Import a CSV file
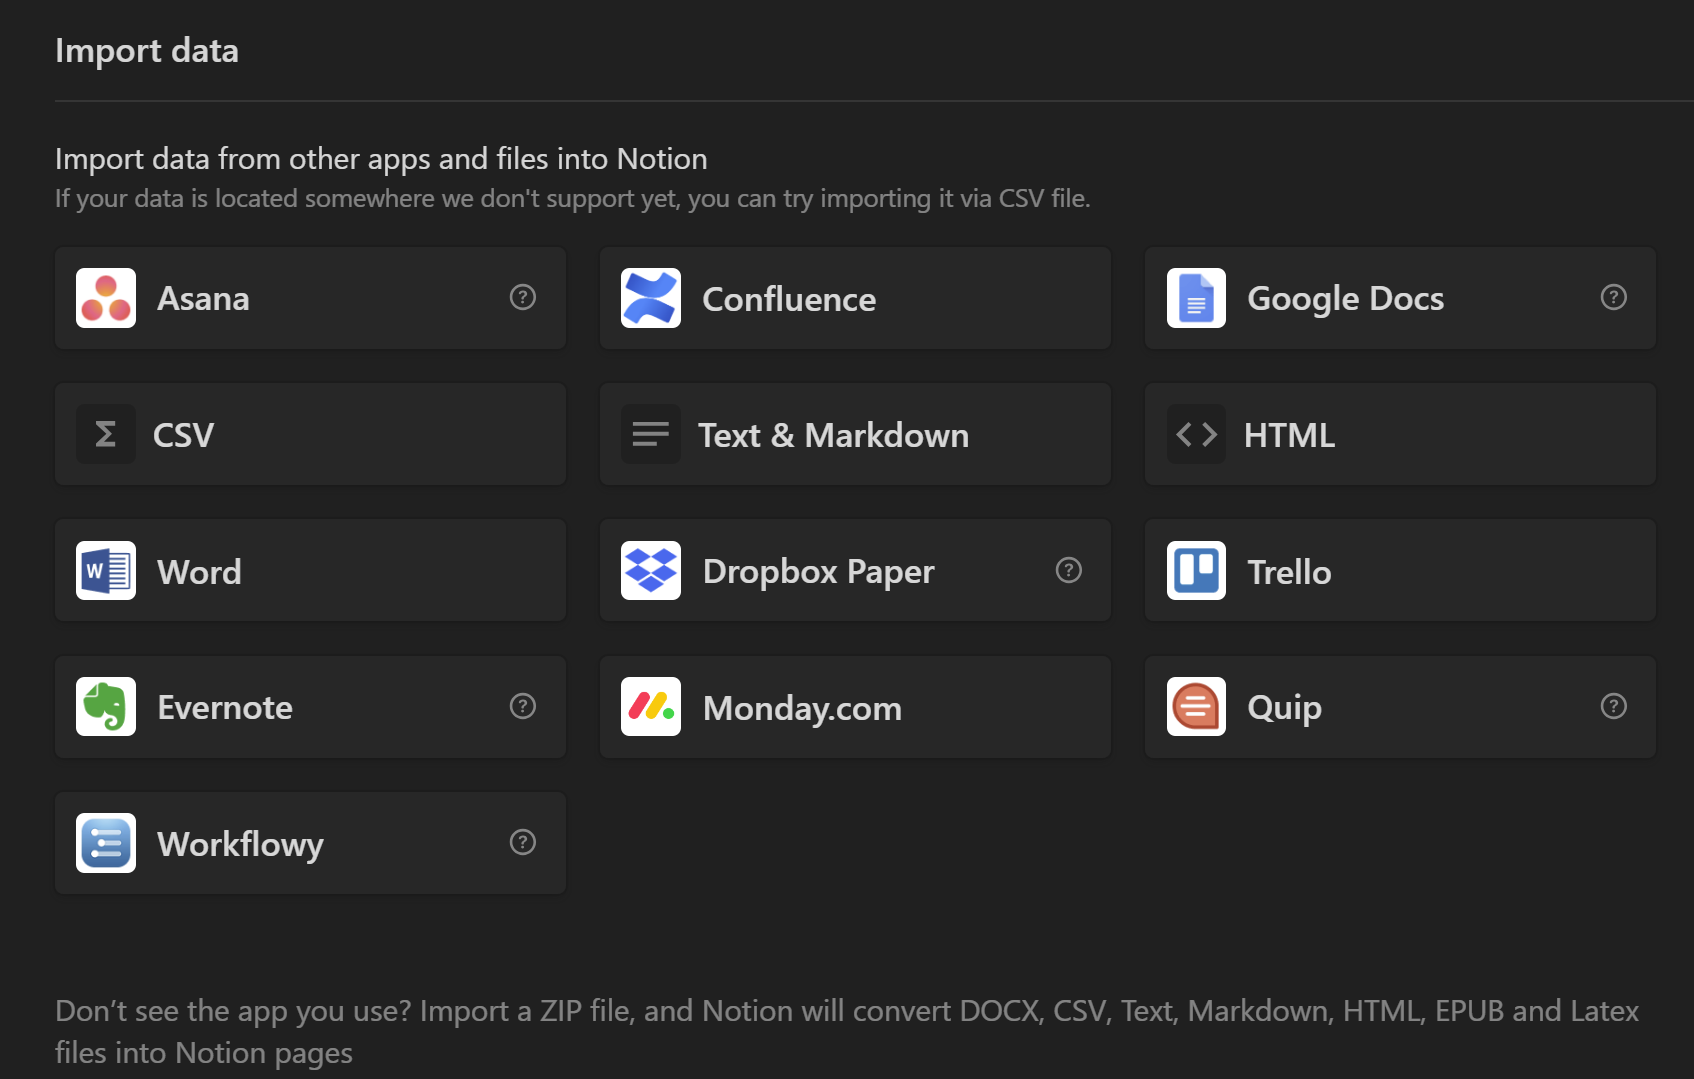This screenshot has width=1694, height=1079. click(311, 434)
